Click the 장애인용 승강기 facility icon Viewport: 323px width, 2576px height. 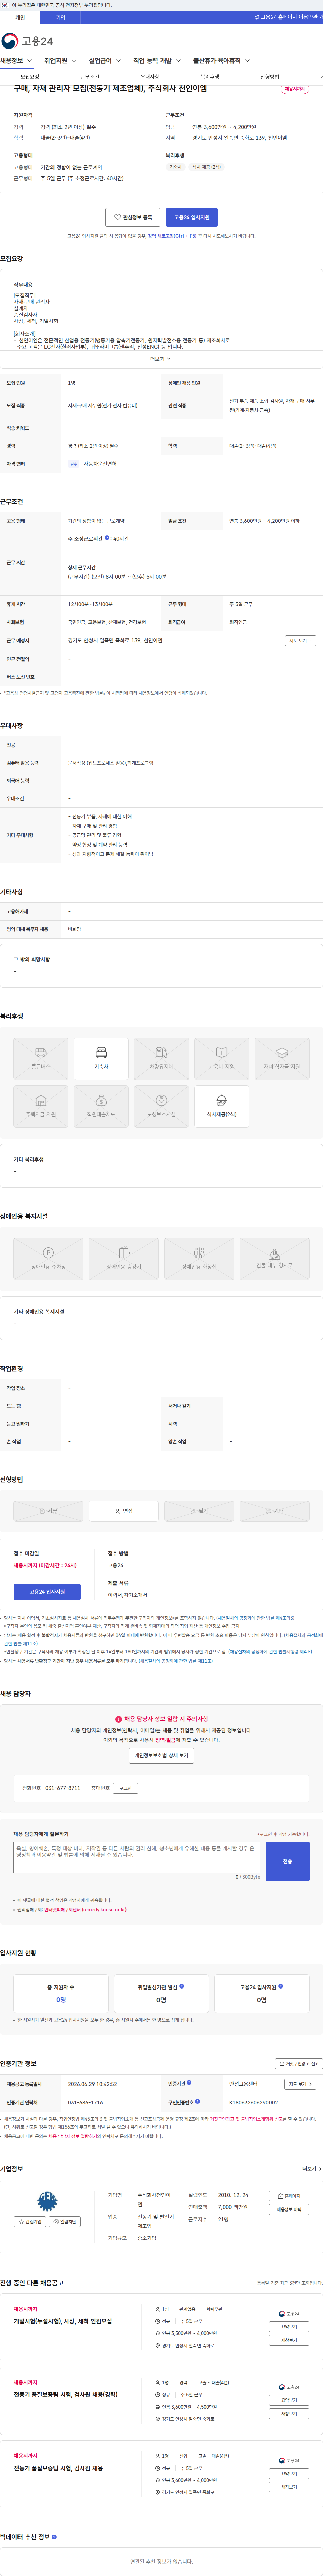(124, 1259)
